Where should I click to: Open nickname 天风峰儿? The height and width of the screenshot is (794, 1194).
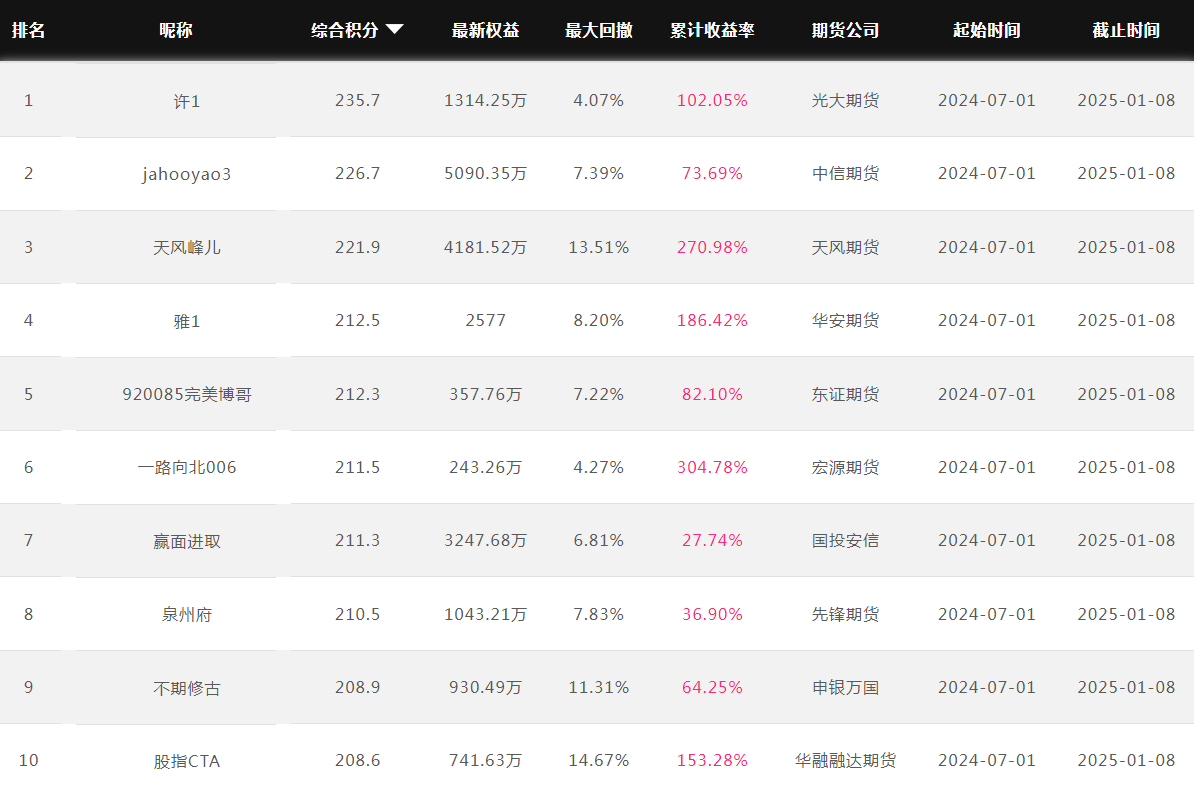pos(187,248)
